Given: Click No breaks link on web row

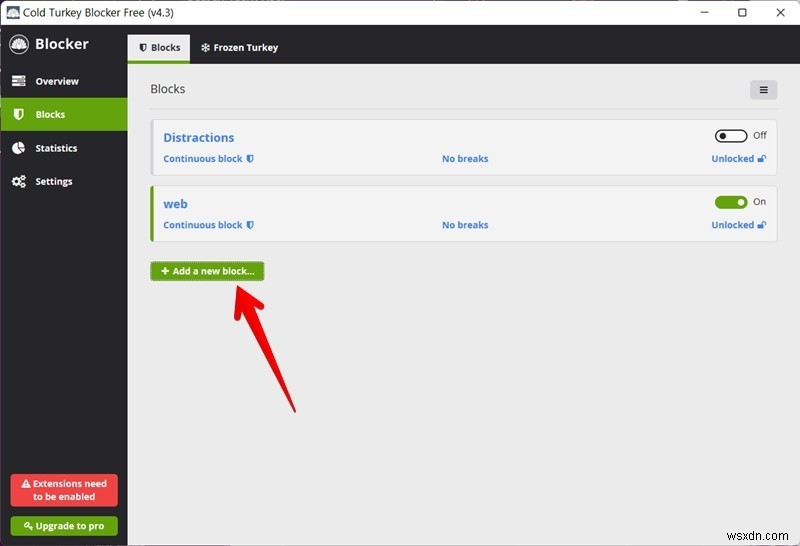Looking at the screenshot, I should [465, 225].
